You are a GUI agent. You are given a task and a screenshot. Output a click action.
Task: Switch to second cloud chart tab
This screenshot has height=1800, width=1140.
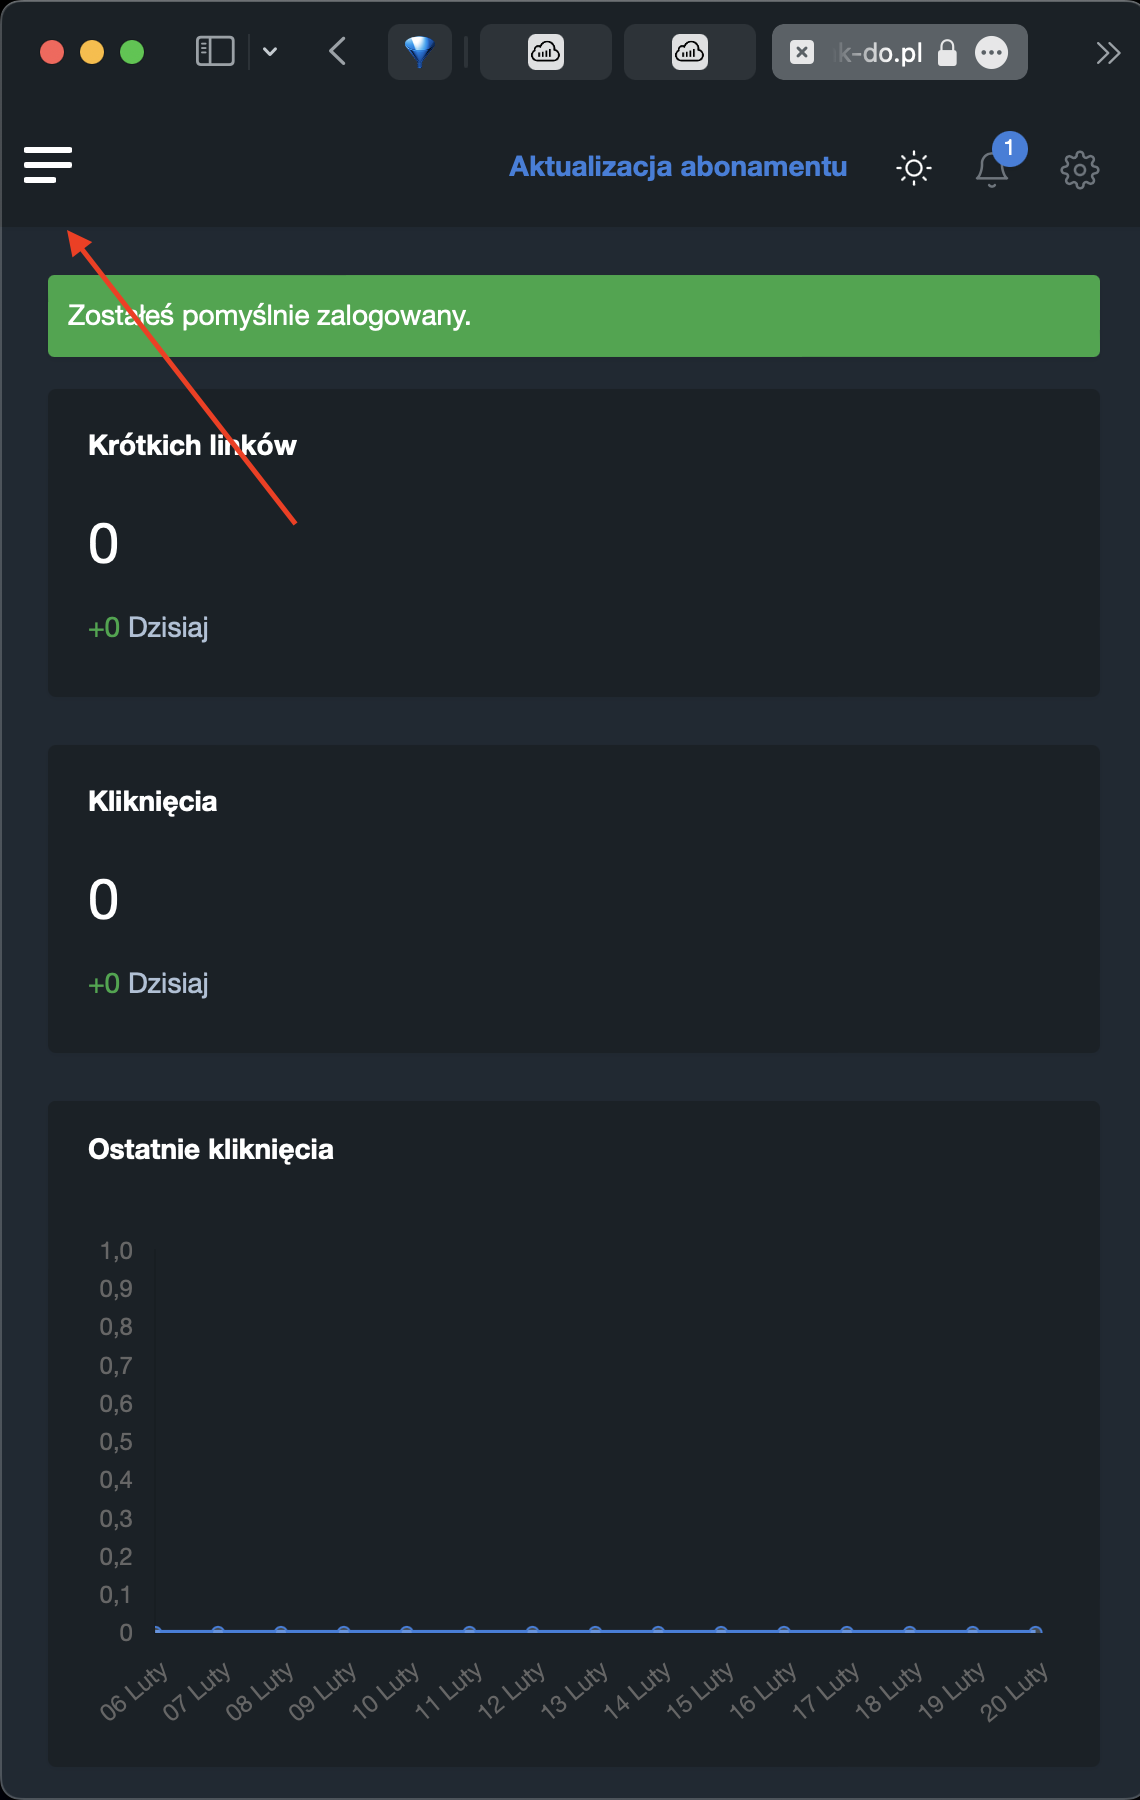pos(690,52)
